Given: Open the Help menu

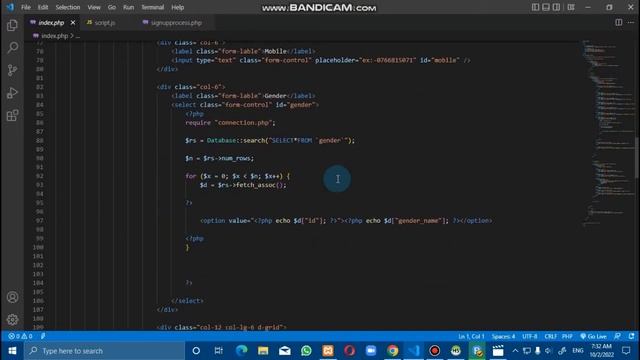Looking at the screenshot, I should click(x=178, y=7).
